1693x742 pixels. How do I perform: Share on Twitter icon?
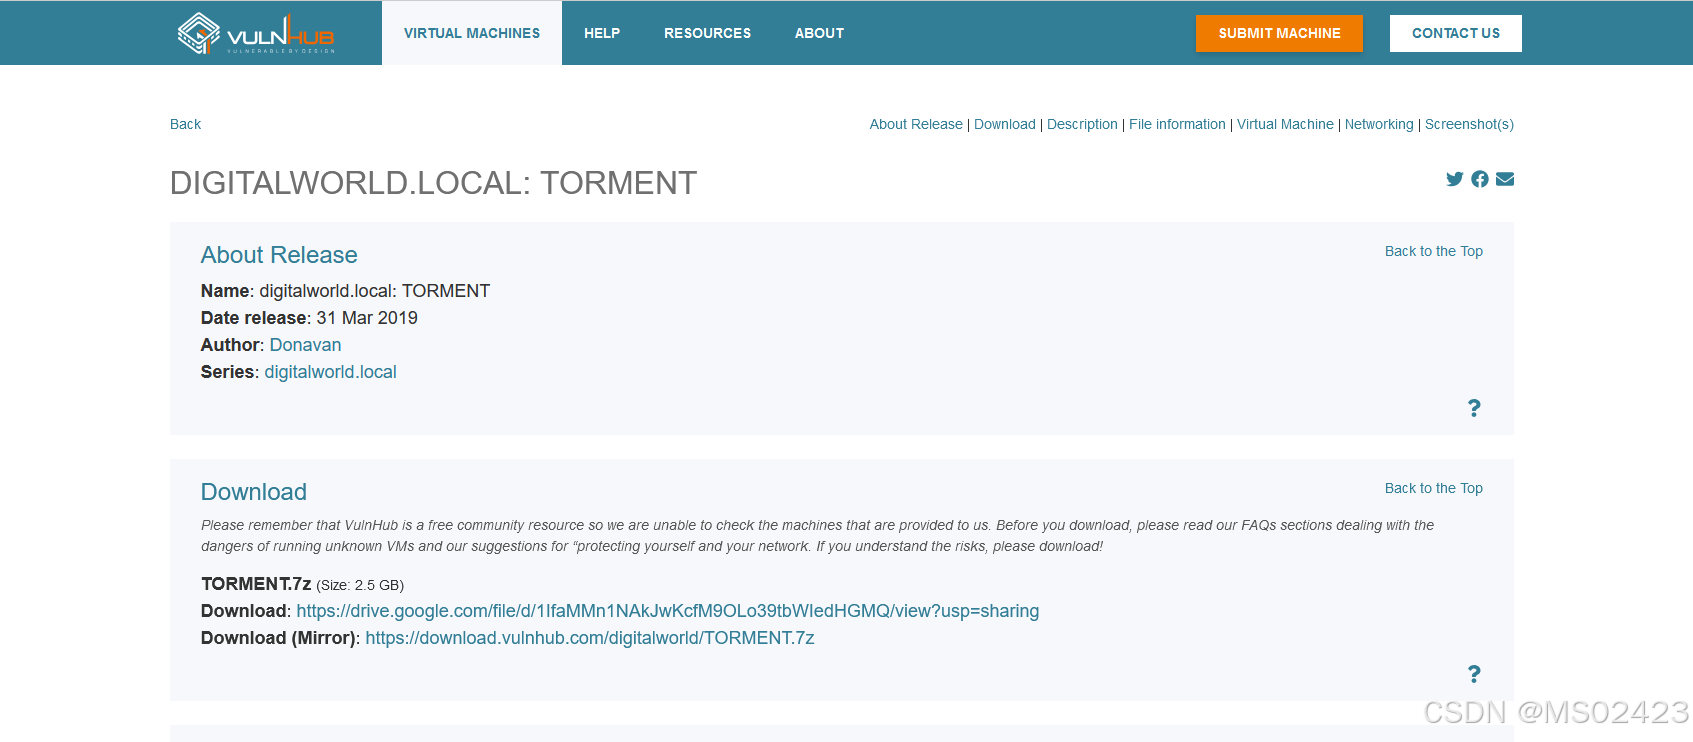click(1454, 179)
